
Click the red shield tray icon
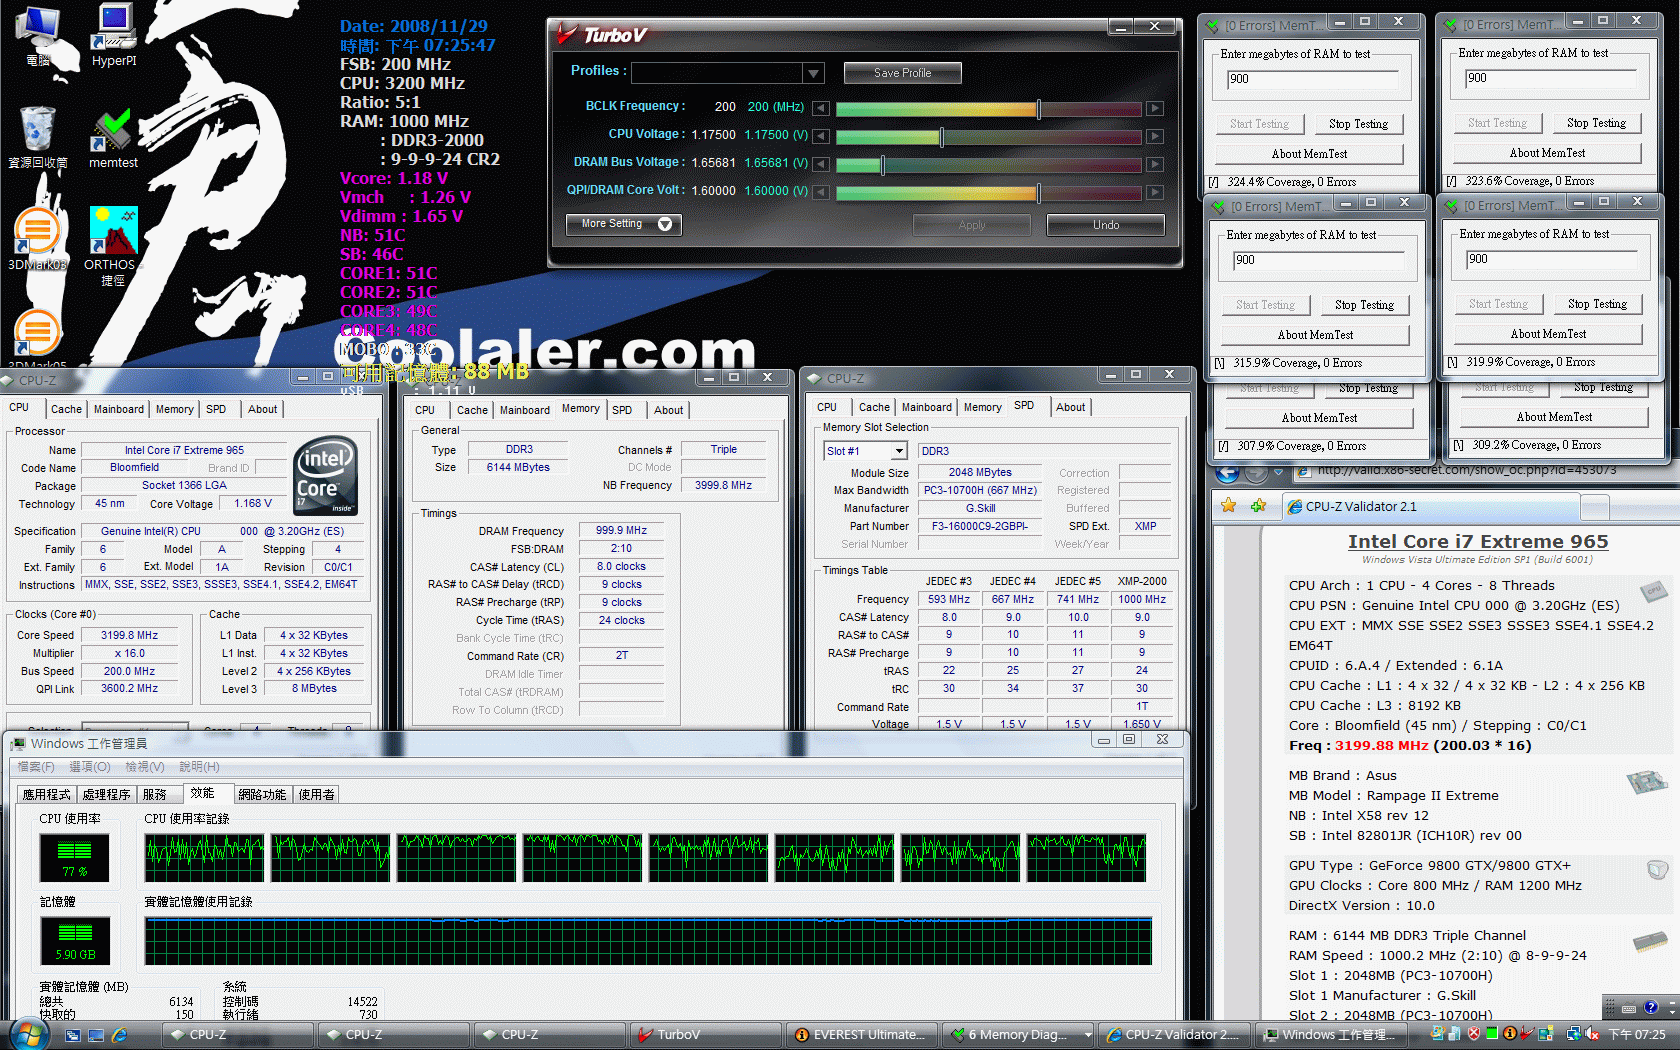click(1474, 1034)
